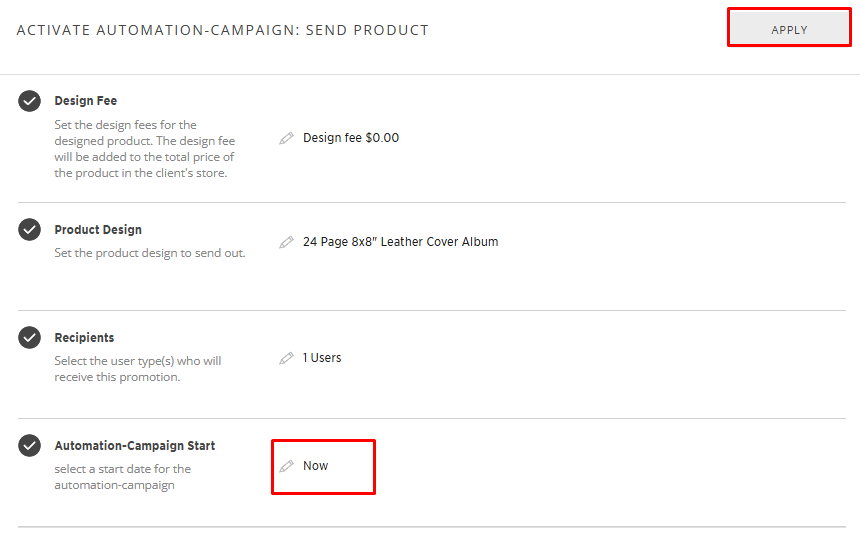The width and height of the screenshot is (860, 538).
Task: Click the pencil icon beside 1 Users
Action: (287, 358)
